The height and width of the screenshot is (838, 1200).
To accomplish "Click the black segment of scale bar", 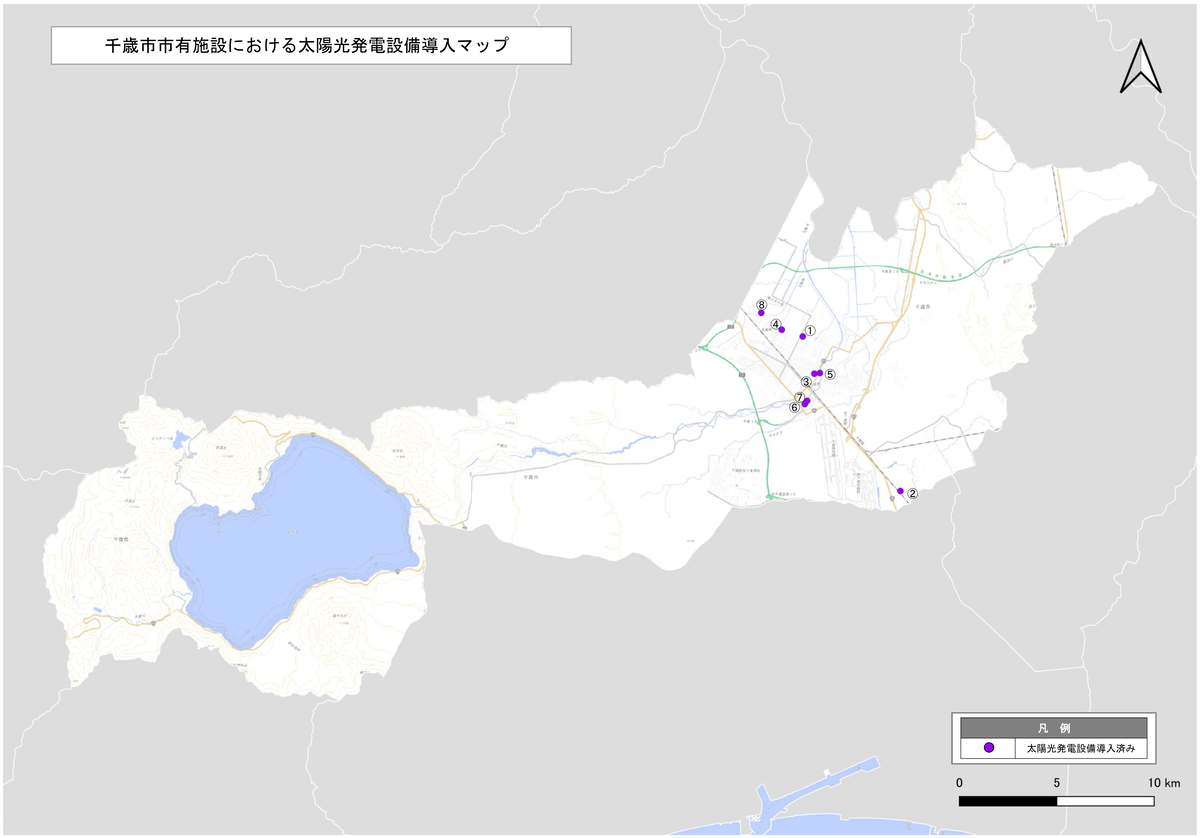I will point(1008,801).
